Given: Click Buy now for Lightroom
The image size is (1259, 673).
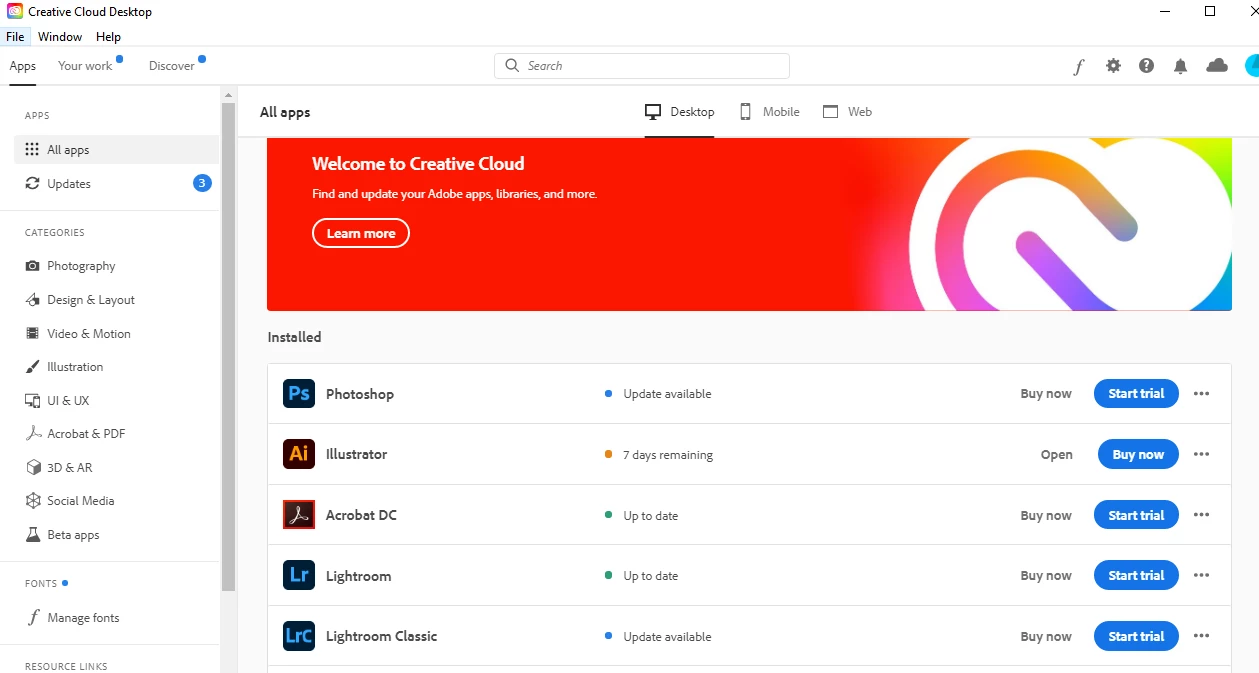Looking at the screenshot, I should tap(1046, 576).
